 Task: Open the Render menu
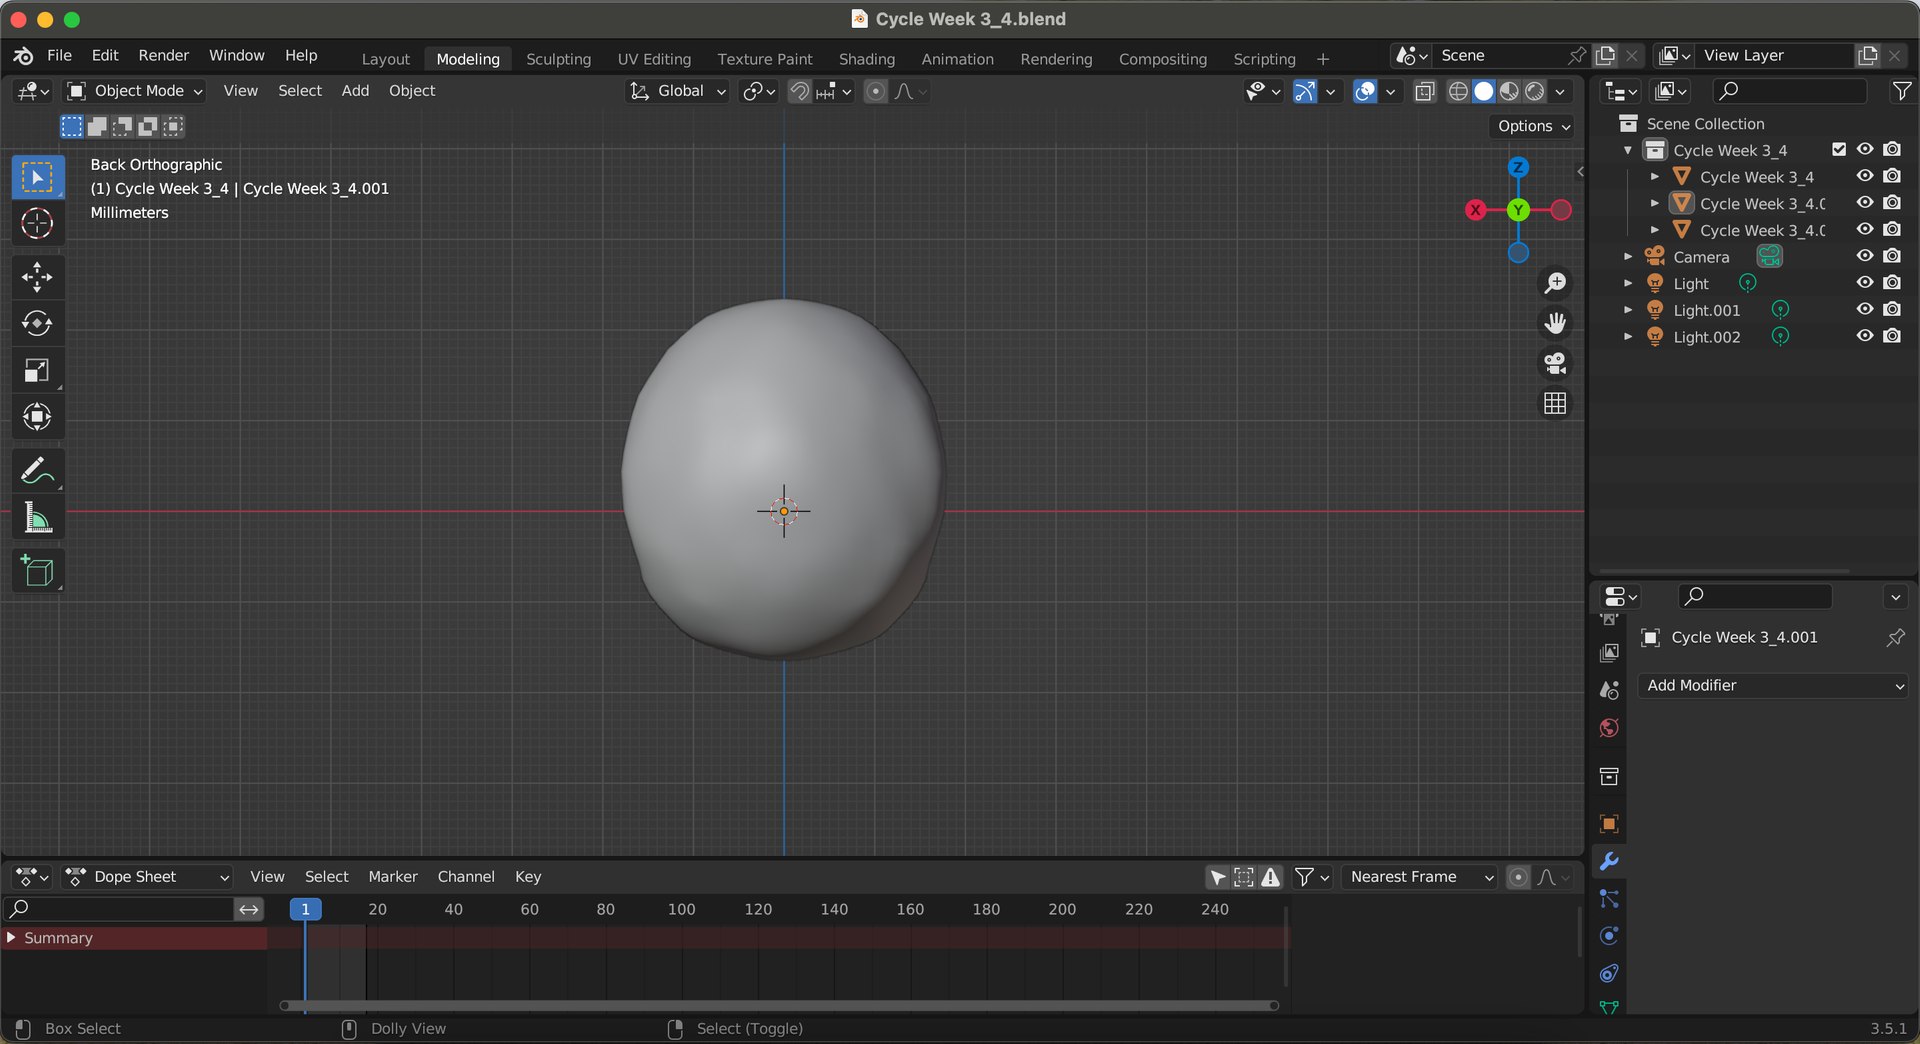163,55
